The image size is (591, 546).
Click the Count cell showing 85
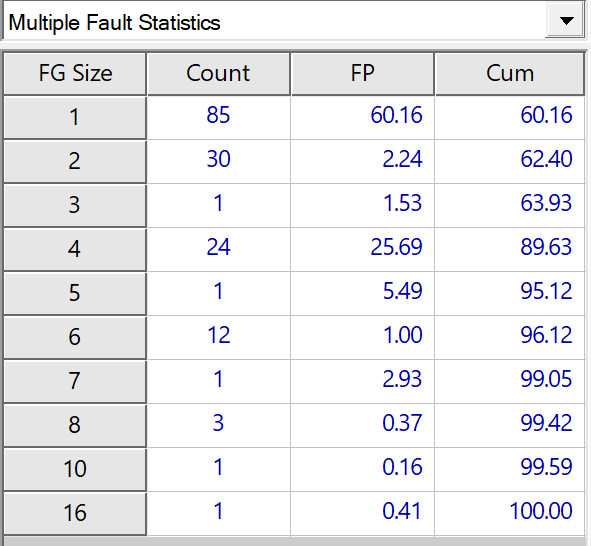tap(219, 118)
